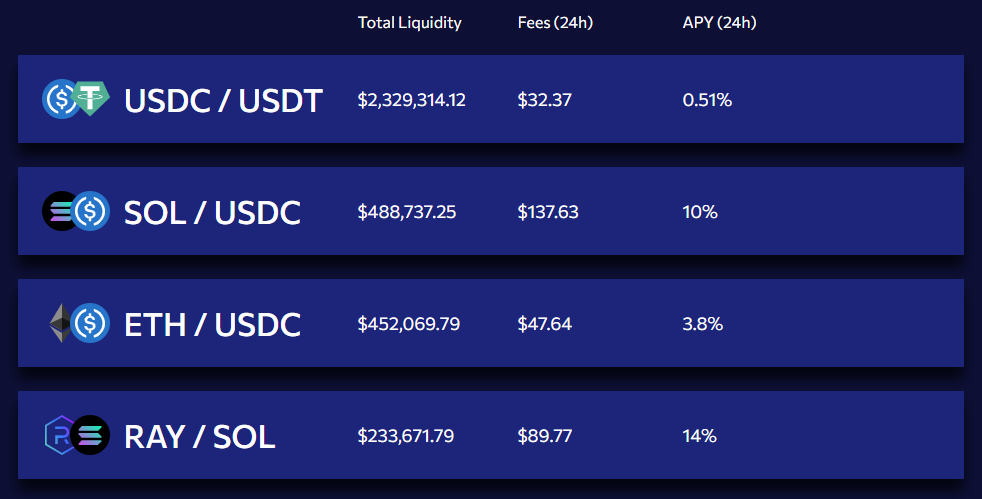Click the USDC icon in ETH/USDC row
The height and width of the screenshot is (499, 982).
pos(90,323)
